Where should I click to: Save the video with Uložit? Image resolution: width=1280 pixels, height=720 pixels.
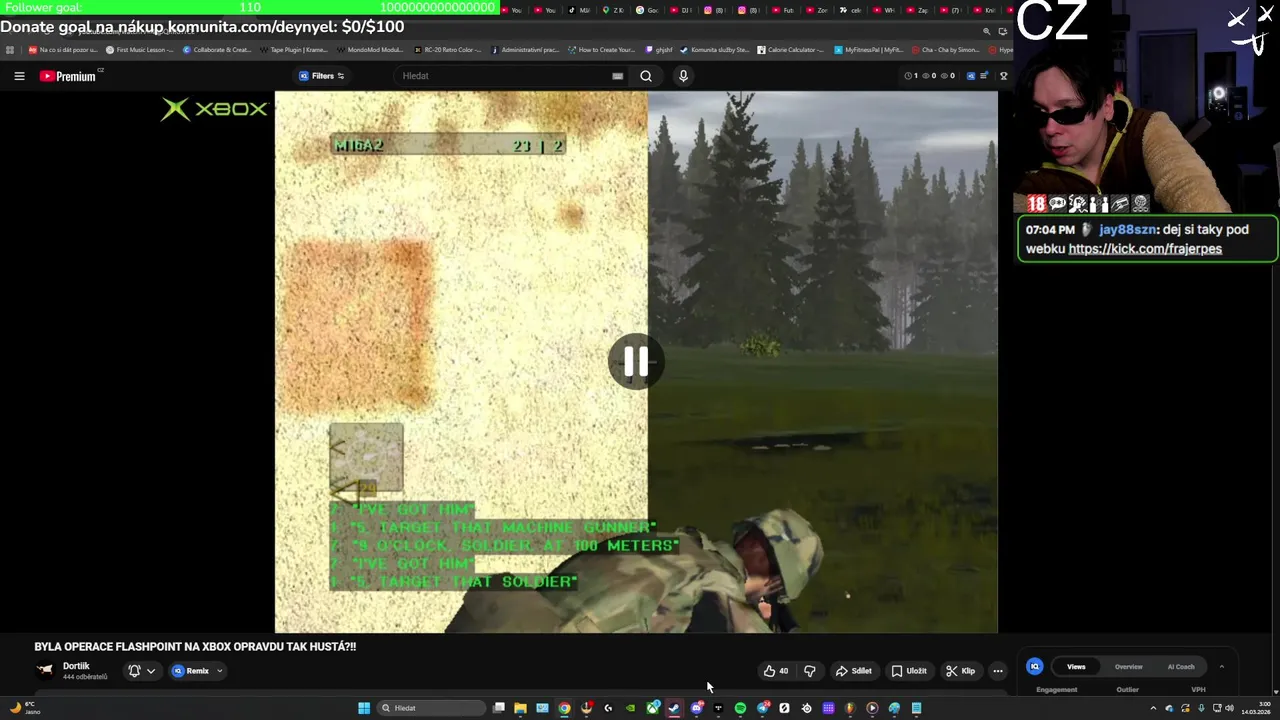click(909, 671)
